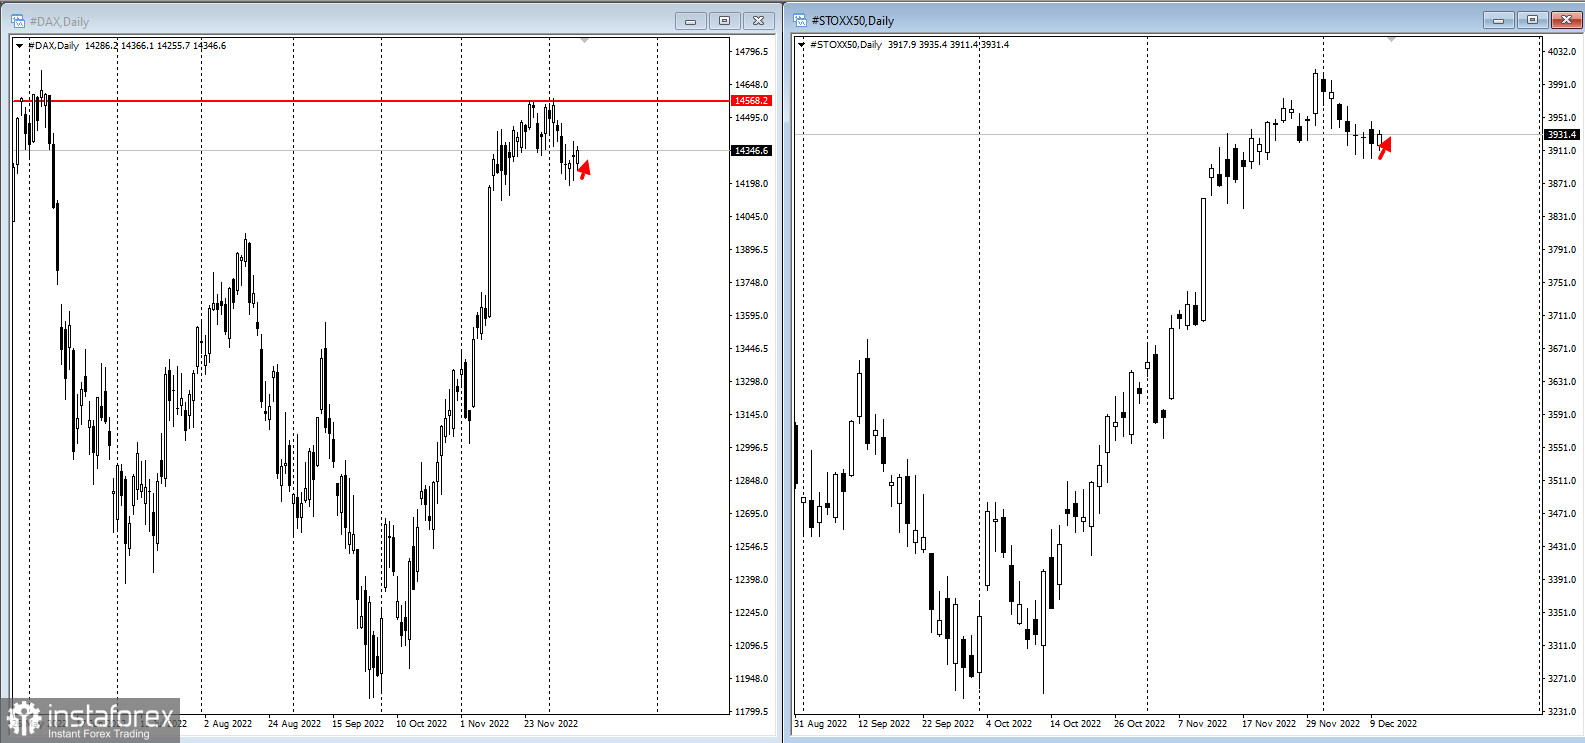Click the 24 Aug 2022 date label
This screenshot has height=743, width=1585.
click(x=294, y=724)
